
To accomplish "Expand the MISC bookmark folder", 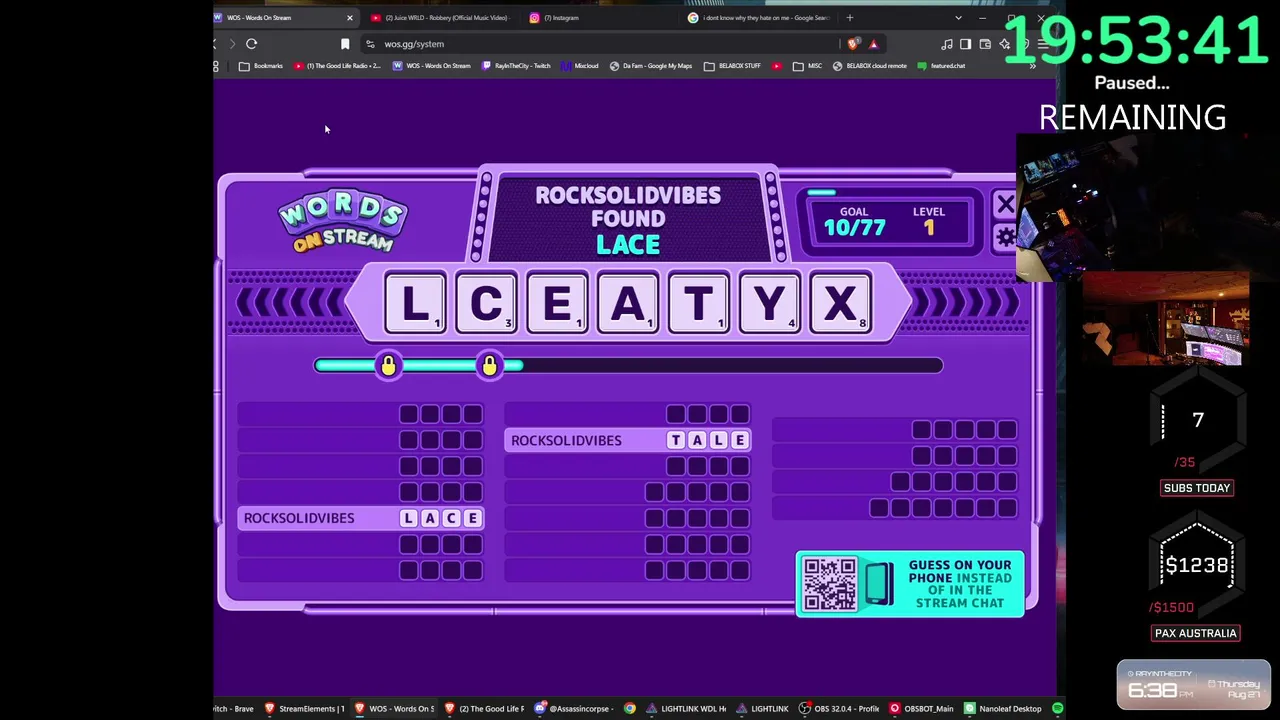I will click(807, 66).
